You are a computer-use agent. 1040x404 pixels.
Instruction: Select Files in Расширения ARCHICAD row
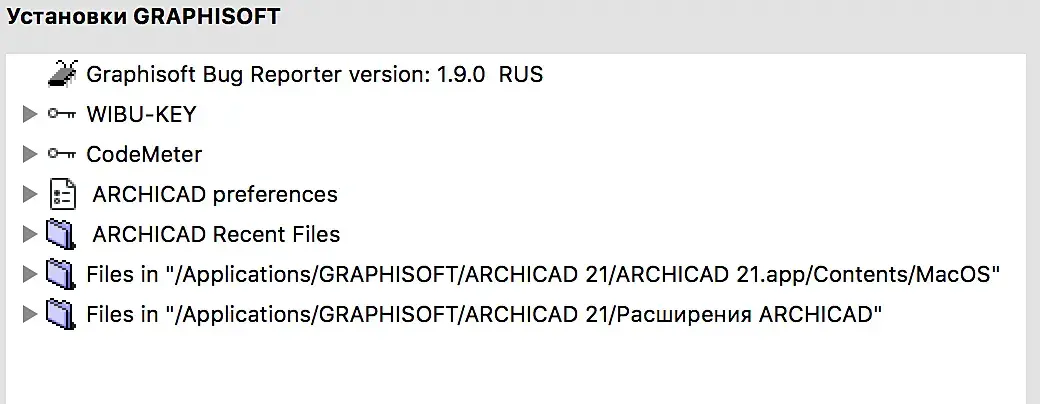484,315
